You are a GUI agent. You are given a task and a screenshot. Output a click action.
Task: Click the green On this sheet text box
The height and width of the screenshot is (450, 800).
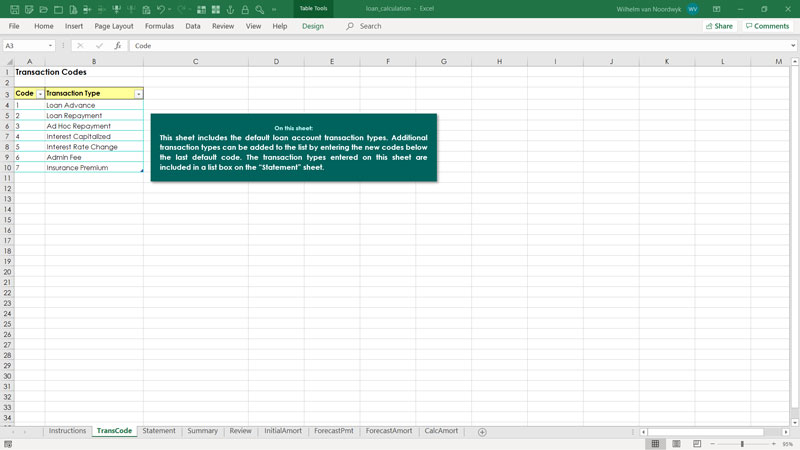(294, 147)
